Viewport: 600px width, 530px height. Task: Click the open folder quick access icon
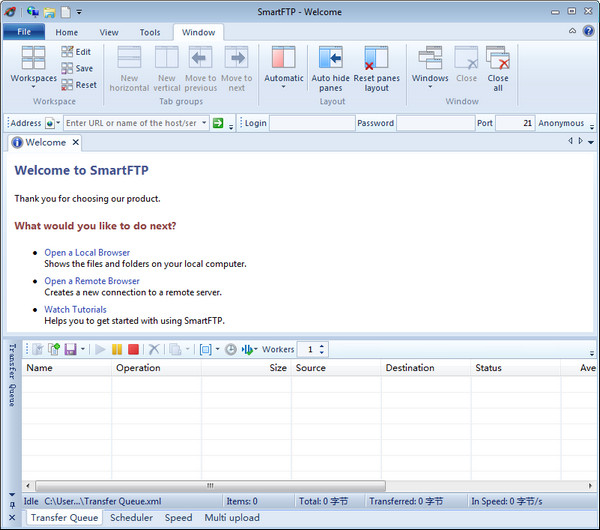pos(50,12)
